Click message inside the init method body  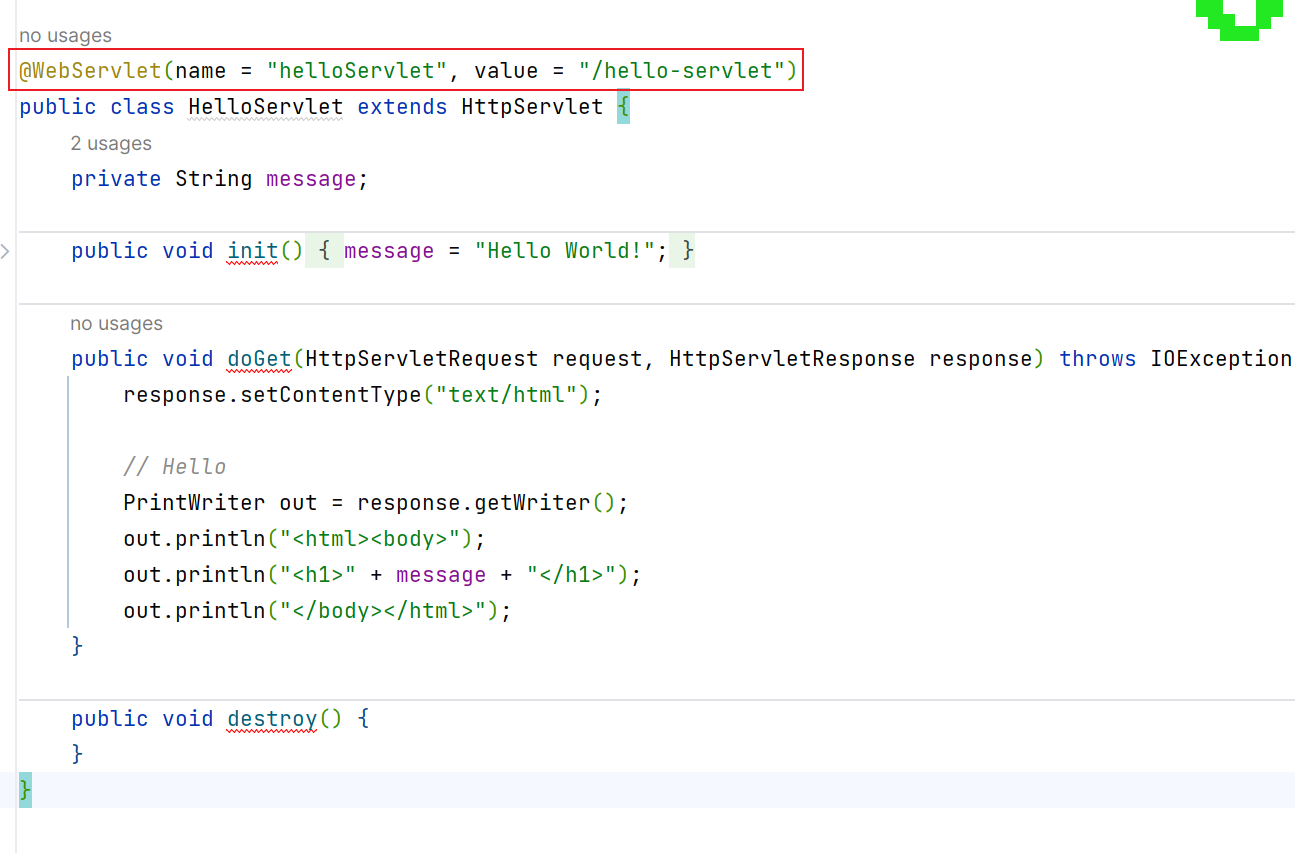click(389, 251)
